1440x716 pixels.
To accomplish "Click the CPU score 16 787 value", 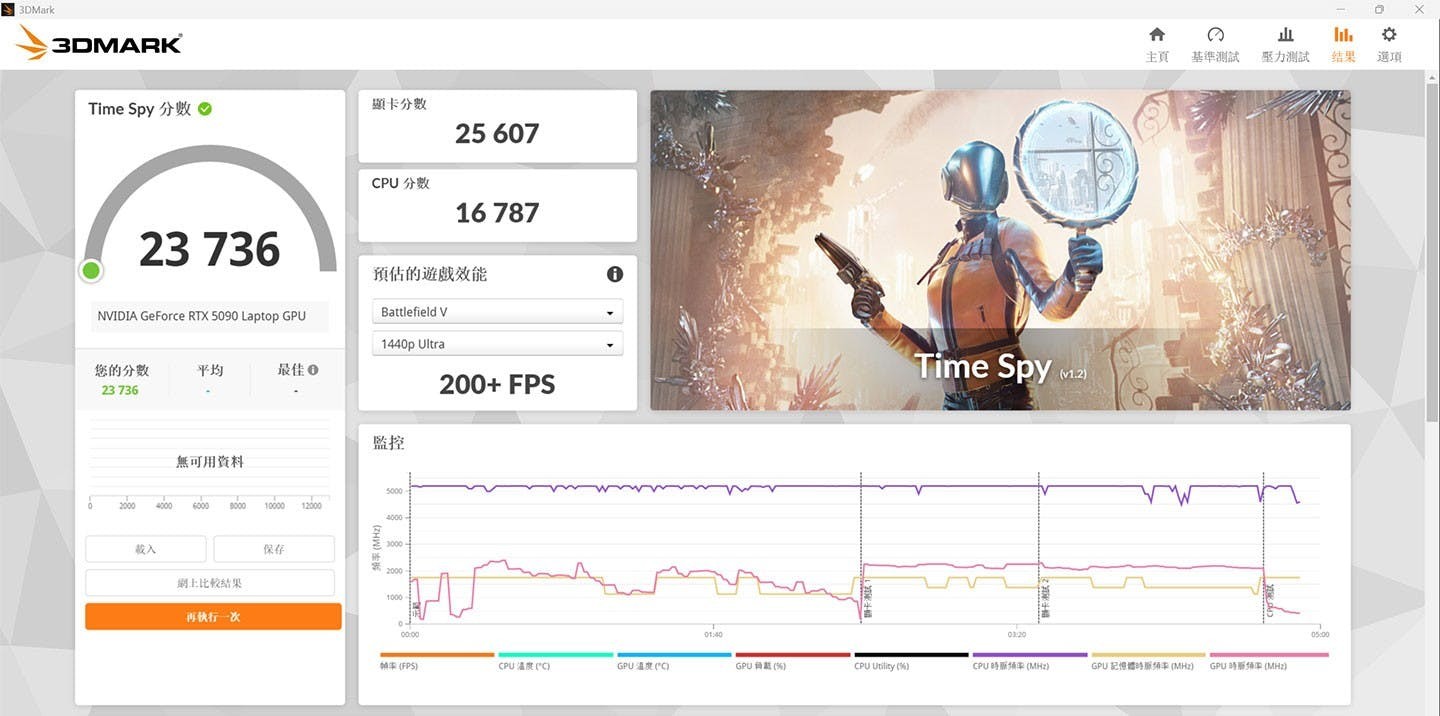I will tap(497, 213).
